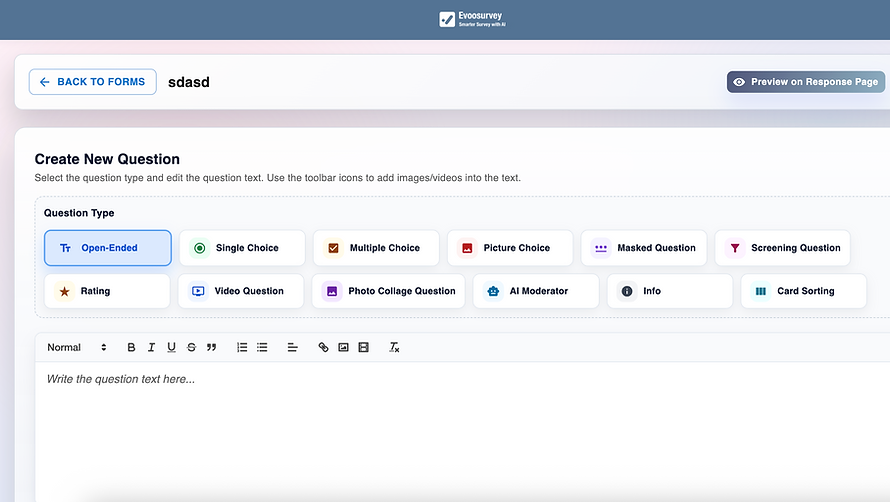Viewport: 890px width, 502px height.
Task: Pick the Rating question type
Action: [x=107, y=291]
